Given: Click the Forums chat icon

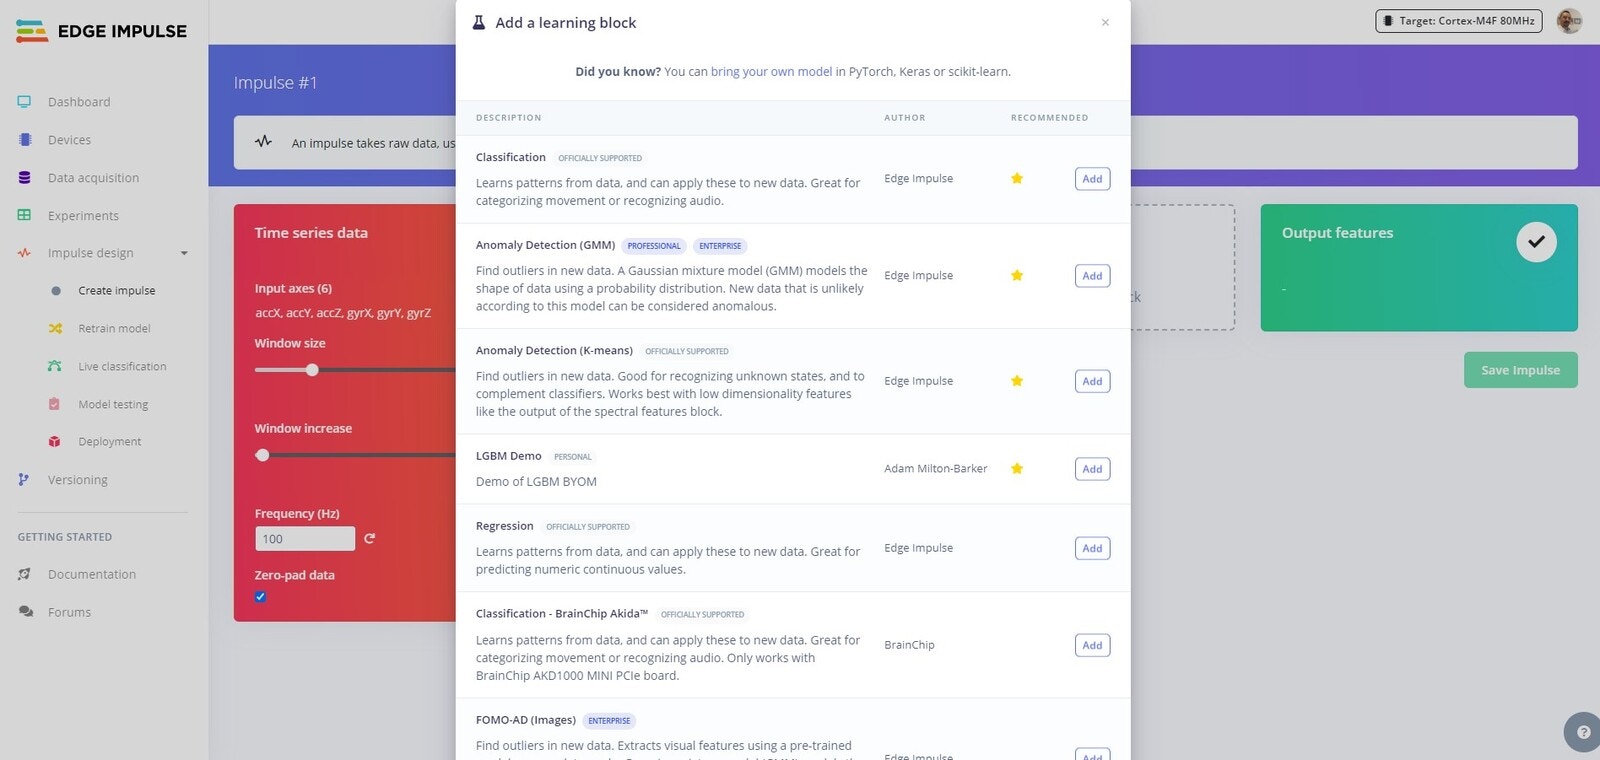Looking at the screenshot, I should 26,612.
